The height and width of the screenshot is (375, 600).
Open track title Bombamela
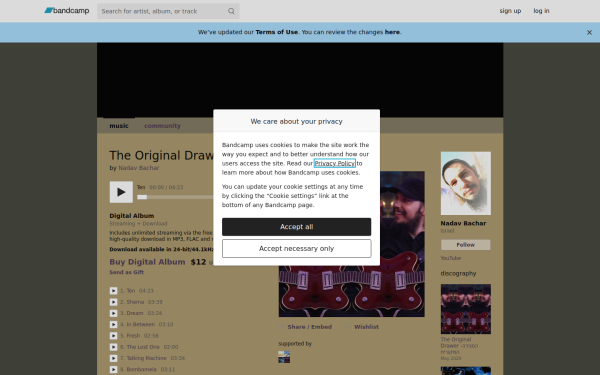pyautogui.click(x=142, y=369)
